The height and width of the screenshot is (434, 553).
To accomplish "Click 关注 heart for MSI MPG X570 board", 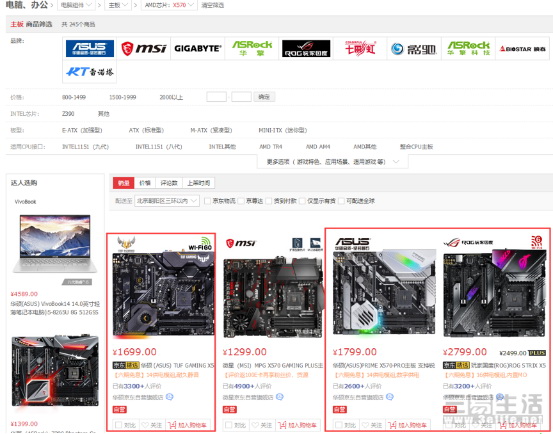I will pyautogui.click(x=262, y=425).
